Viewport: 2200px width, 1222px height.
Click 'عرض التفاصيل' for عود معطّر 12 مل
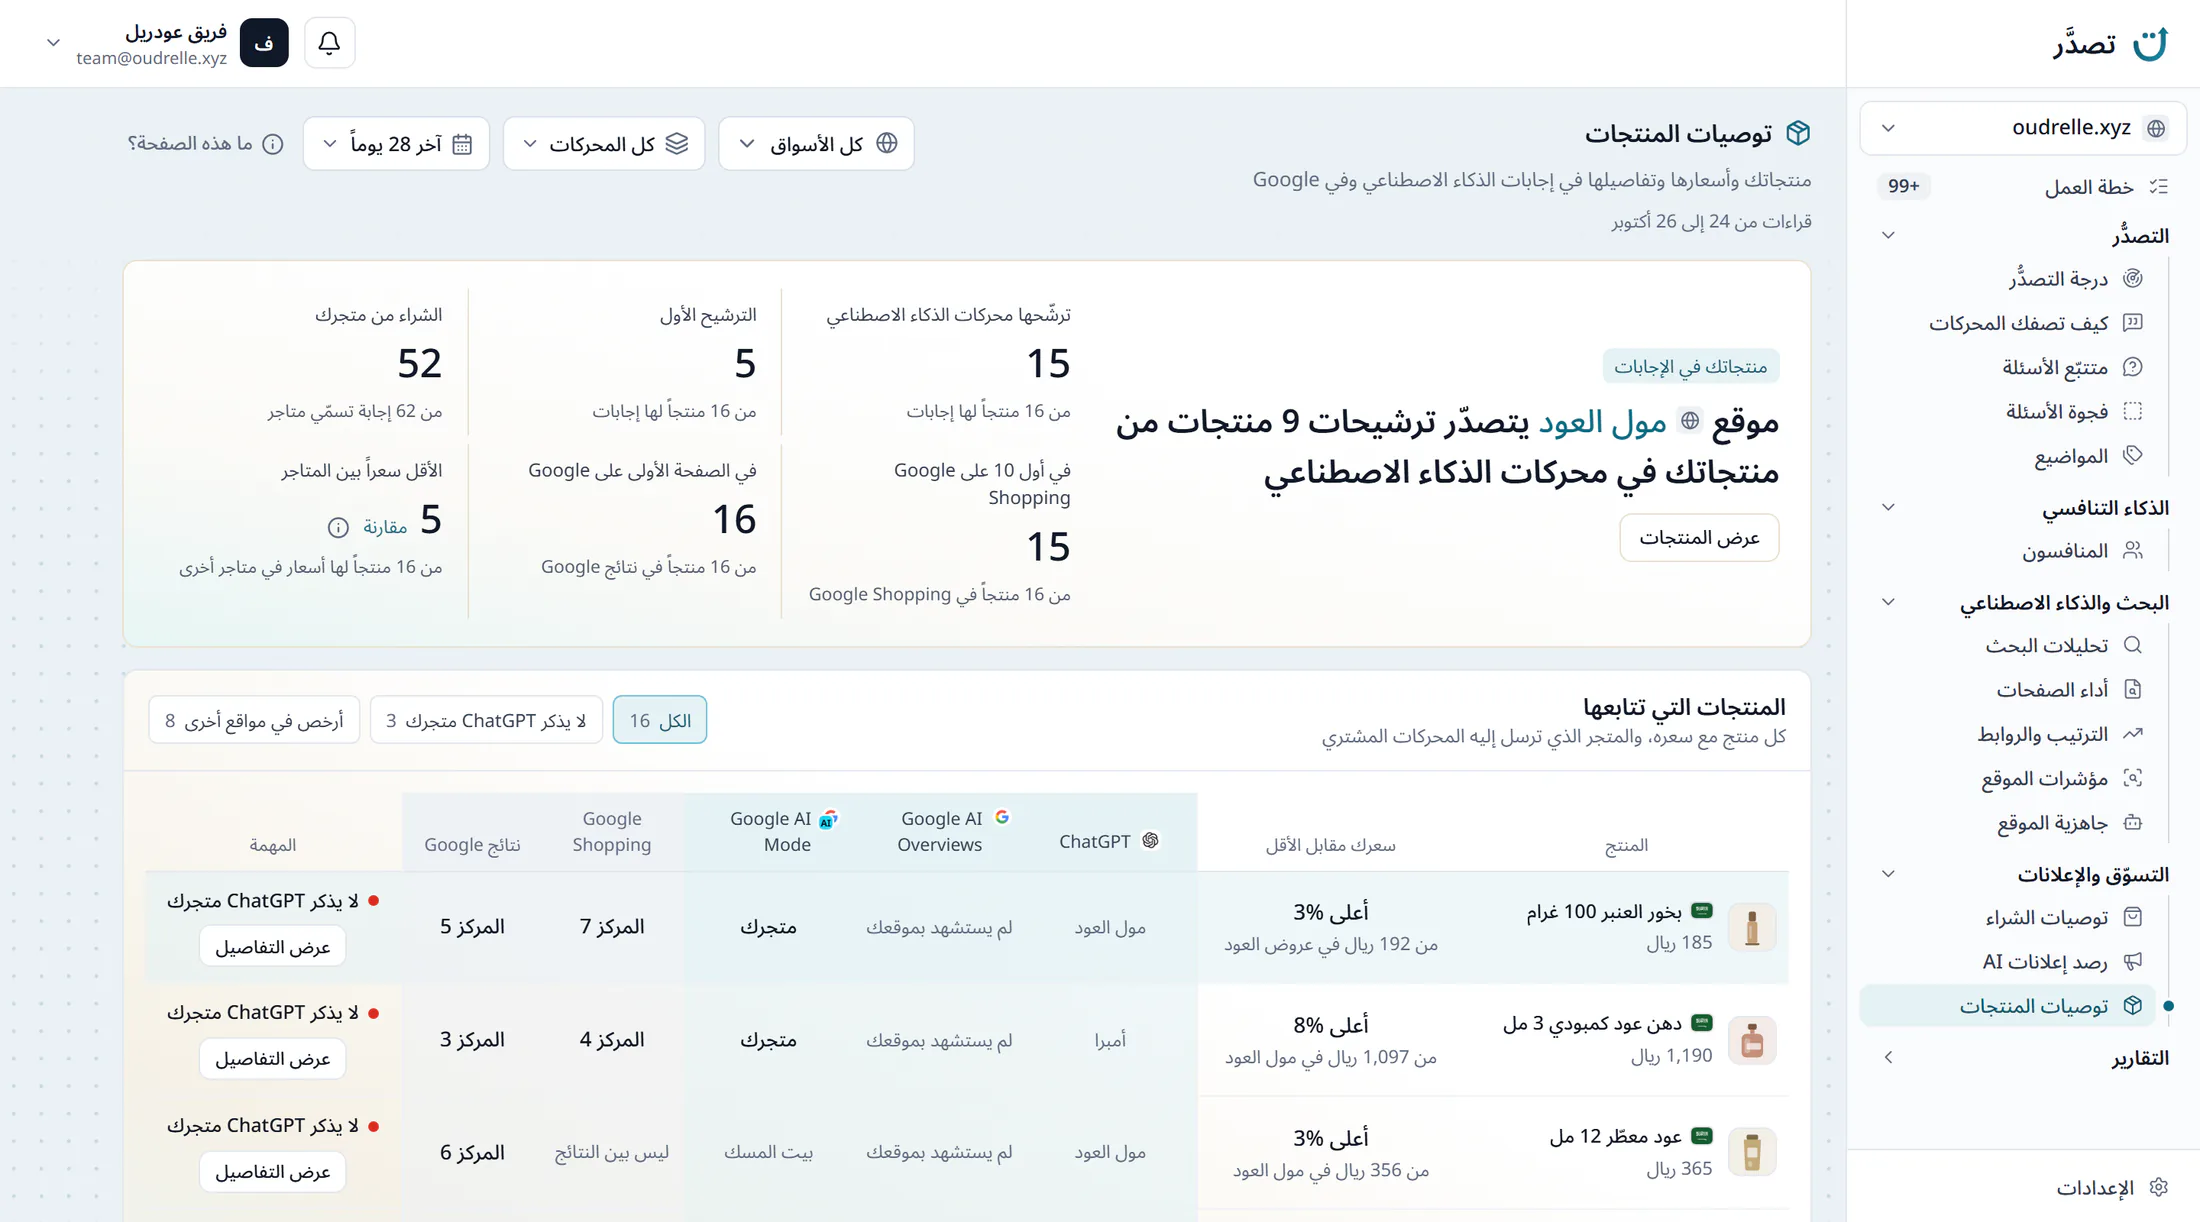tap(272, 1172)
